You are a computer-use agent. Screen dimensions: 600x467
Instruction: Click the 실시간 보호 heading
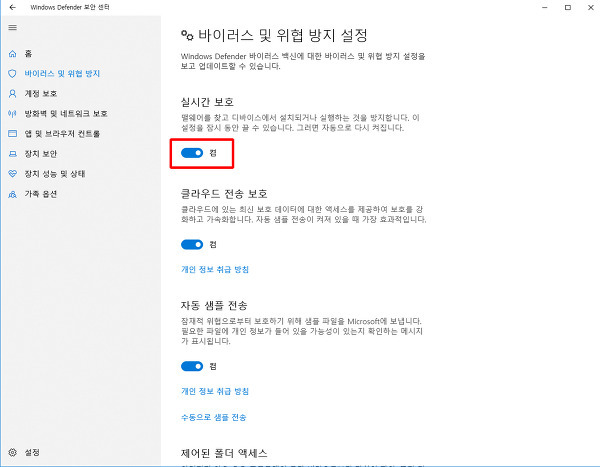click(207, 102)
